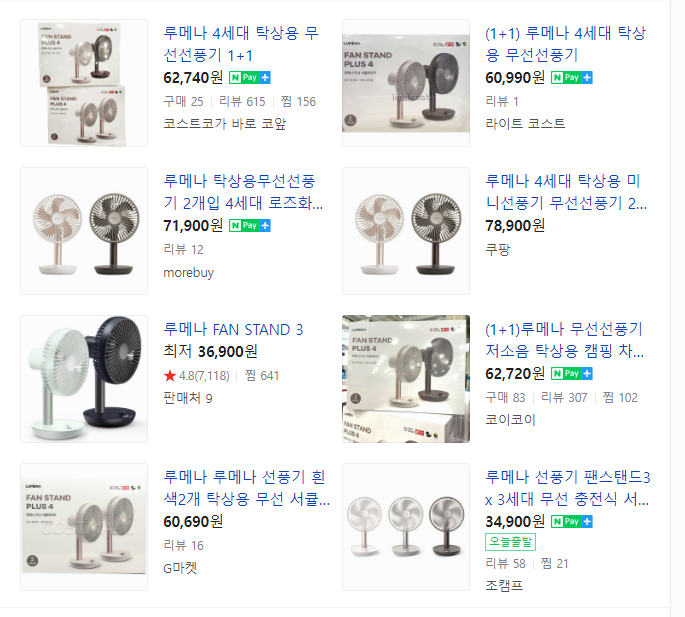Open the 루메나 탁상용무선선풍기 2개입 로즈화 listing
The height and width of the screenshot is (617, 685).
tap(243, 192)
